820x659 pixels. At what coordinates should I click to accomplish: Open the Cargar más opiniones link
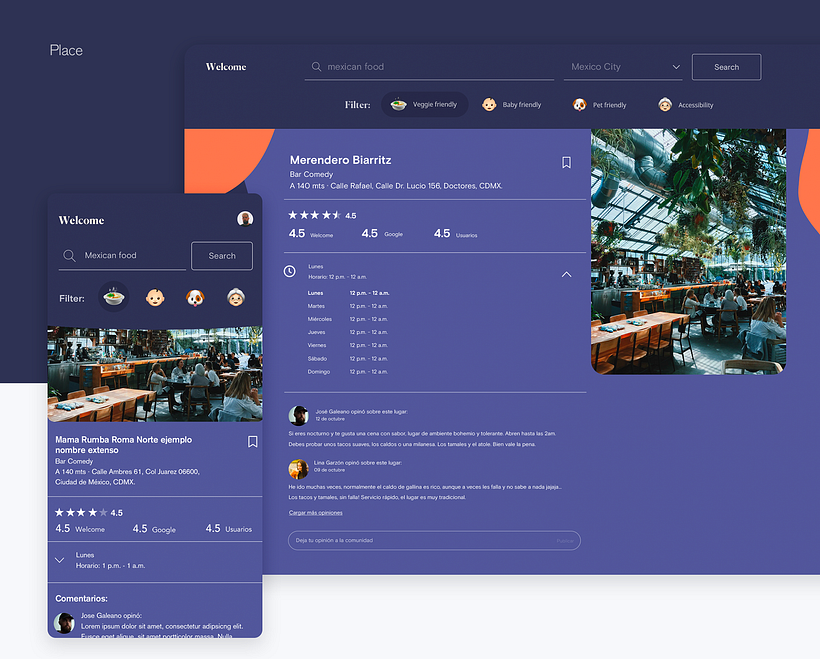pos(315,513)
